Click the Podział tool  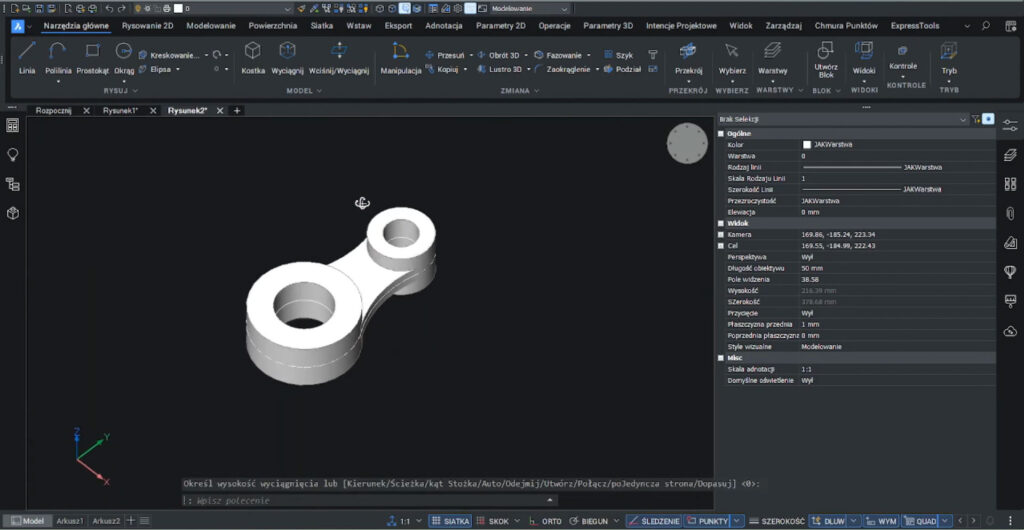(622, 69)
